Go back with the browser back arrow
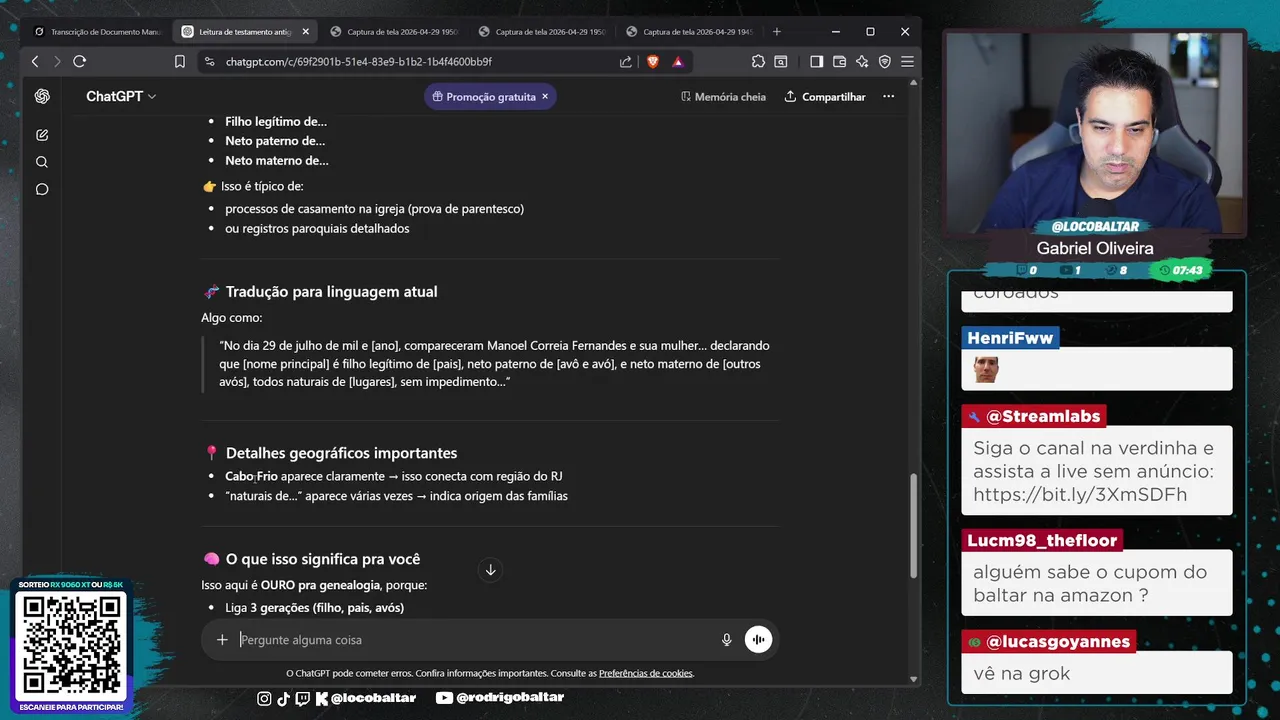 35,61
